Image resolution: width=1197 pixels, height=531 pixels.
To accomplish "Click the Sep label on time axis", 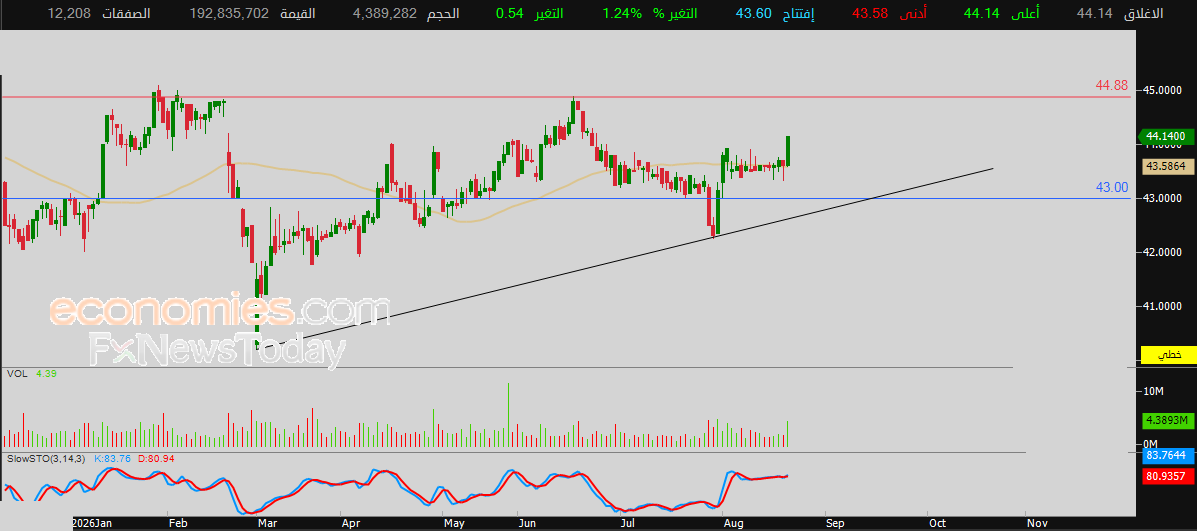I will [x=835, y=523].
